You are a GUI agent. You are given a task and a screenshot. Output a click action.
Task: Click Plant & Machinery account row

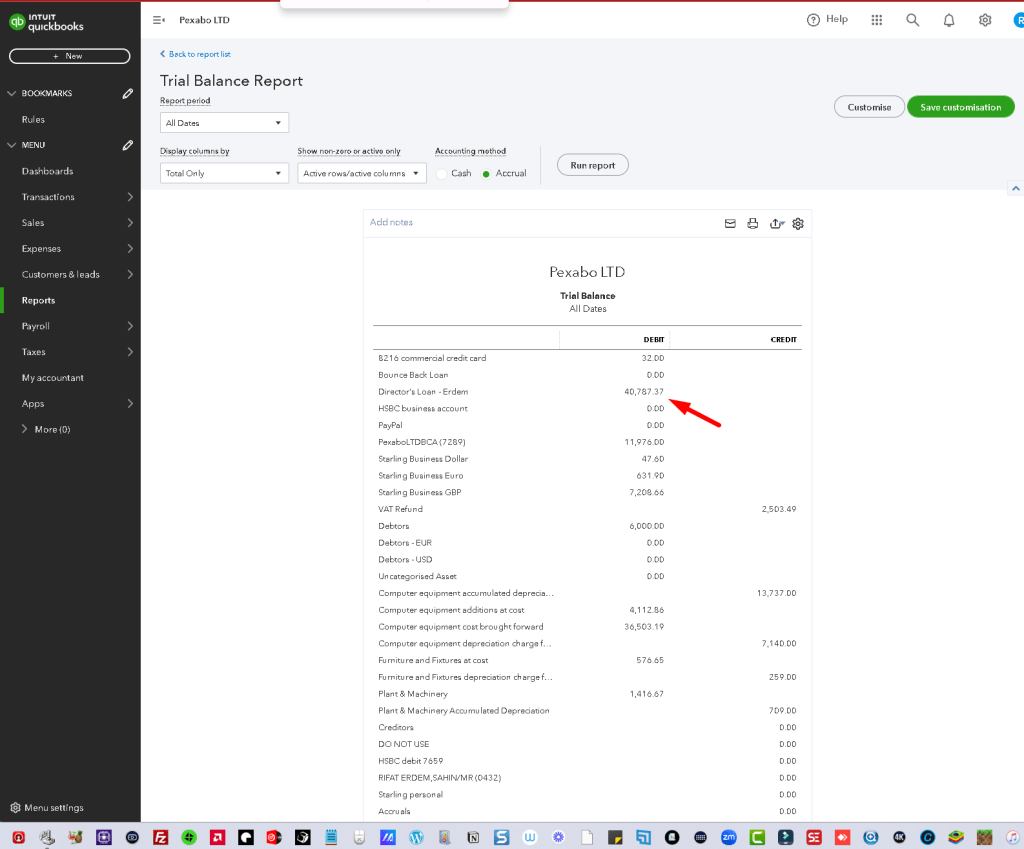(x=587, y=694)
